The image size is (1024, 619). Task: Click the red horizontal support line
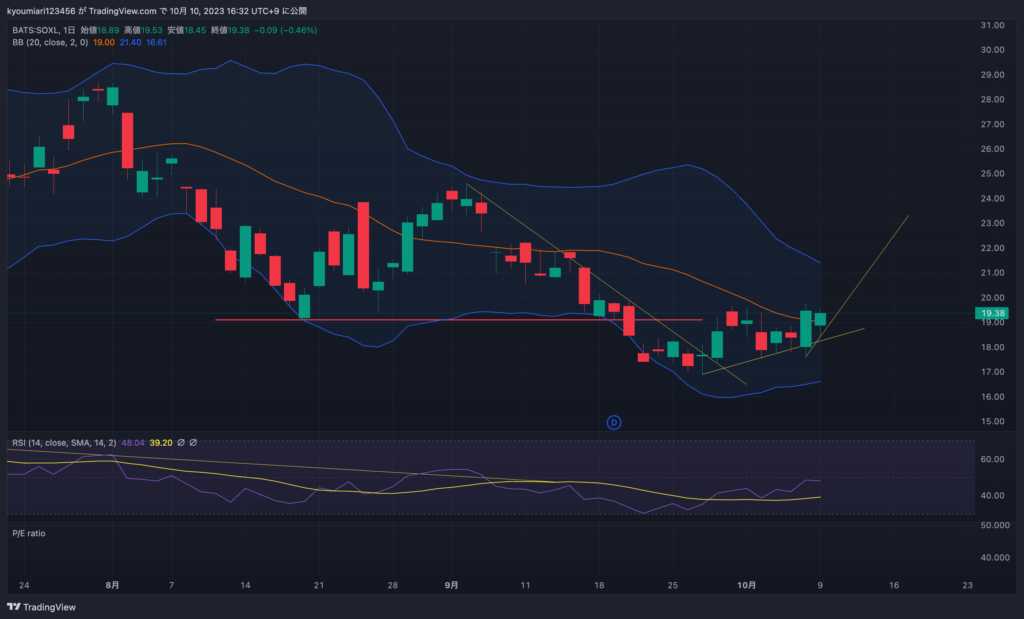(459, 320)
